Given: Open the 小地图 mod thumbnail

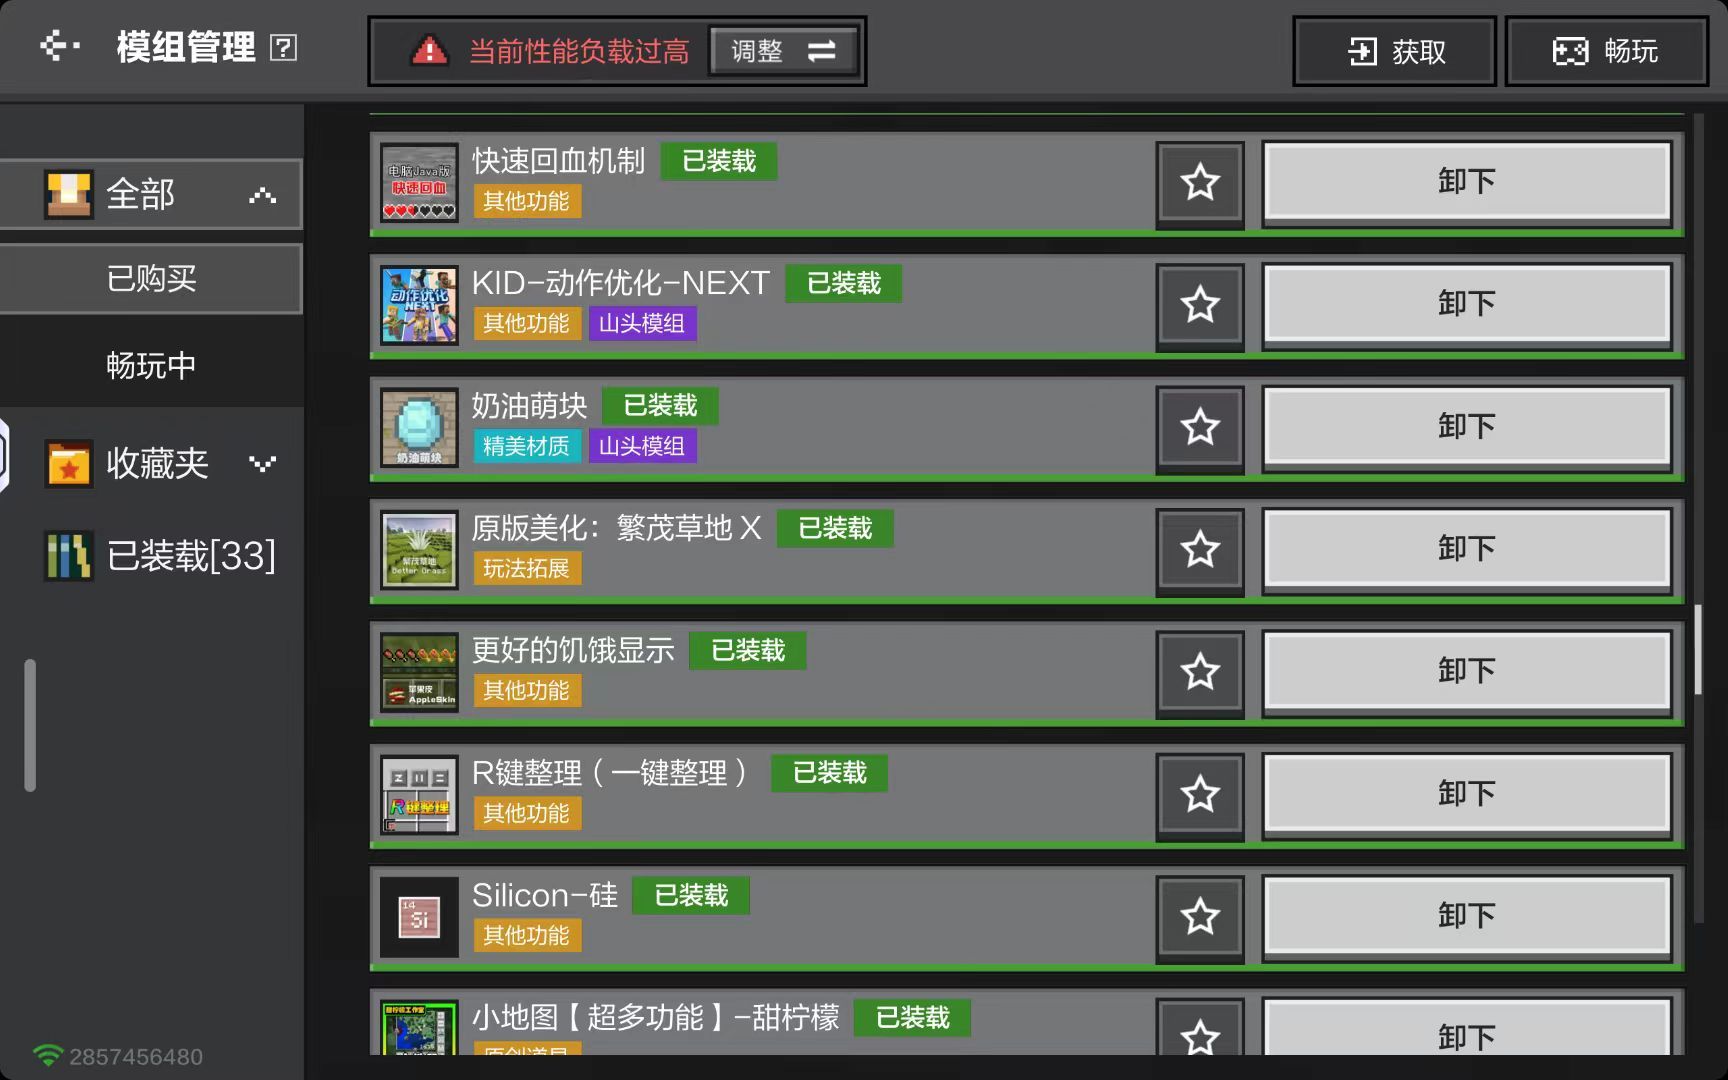Looking at the screenshot, I should point(419,1028).
